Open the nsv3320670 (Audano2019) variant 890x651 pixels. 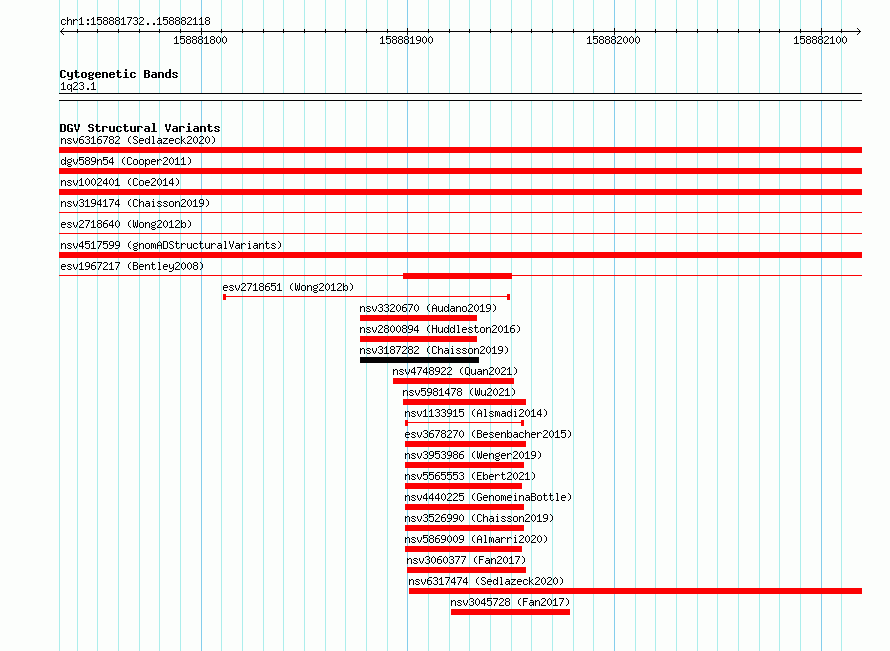(428, 308)
